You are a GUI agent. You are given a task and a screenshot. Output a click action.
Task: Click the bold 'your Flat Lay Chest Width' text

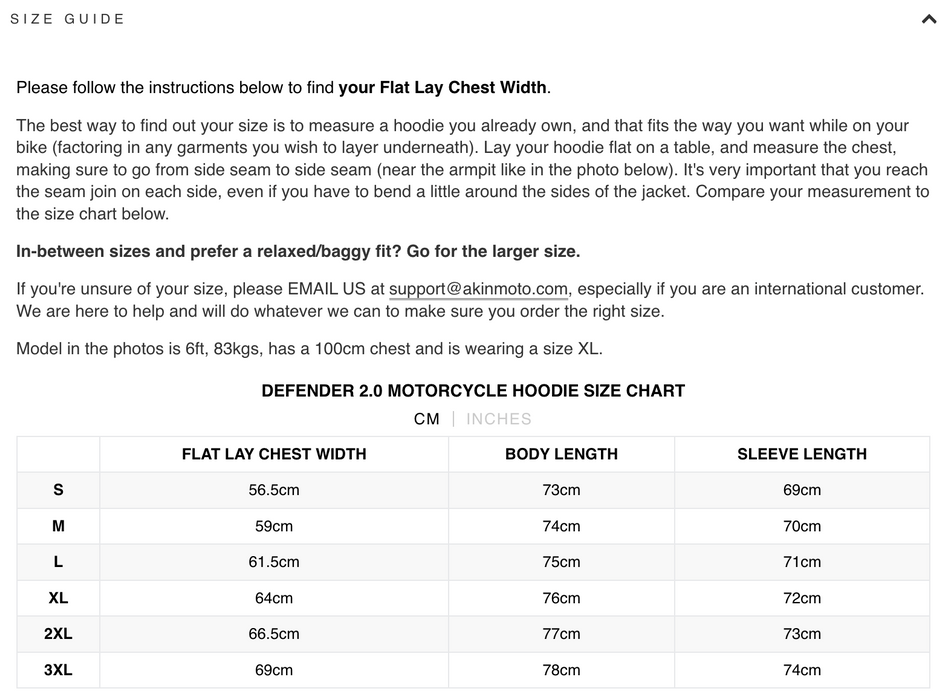click(443, 88)
